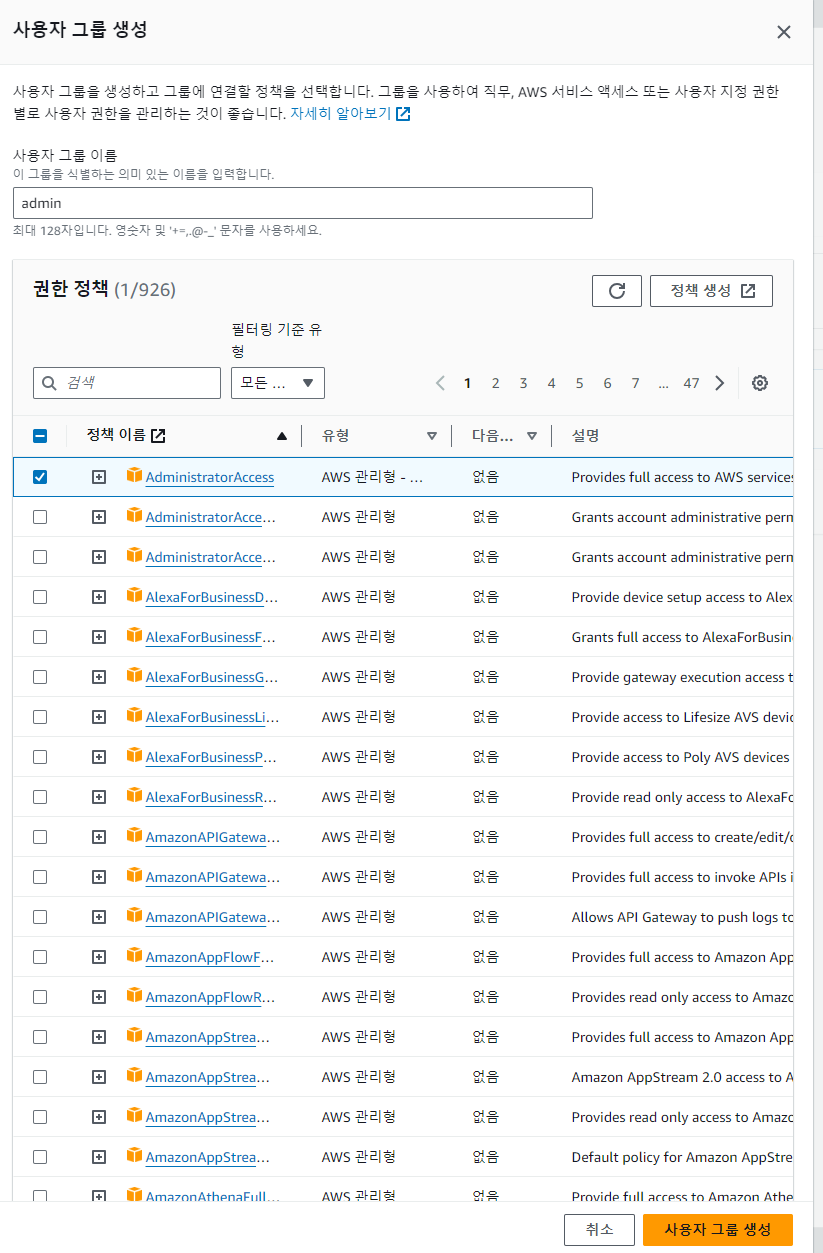Go to page 4 of policies
This screenshot has height=1253, width=823.
pyautogui.click(x=551, y=383)
